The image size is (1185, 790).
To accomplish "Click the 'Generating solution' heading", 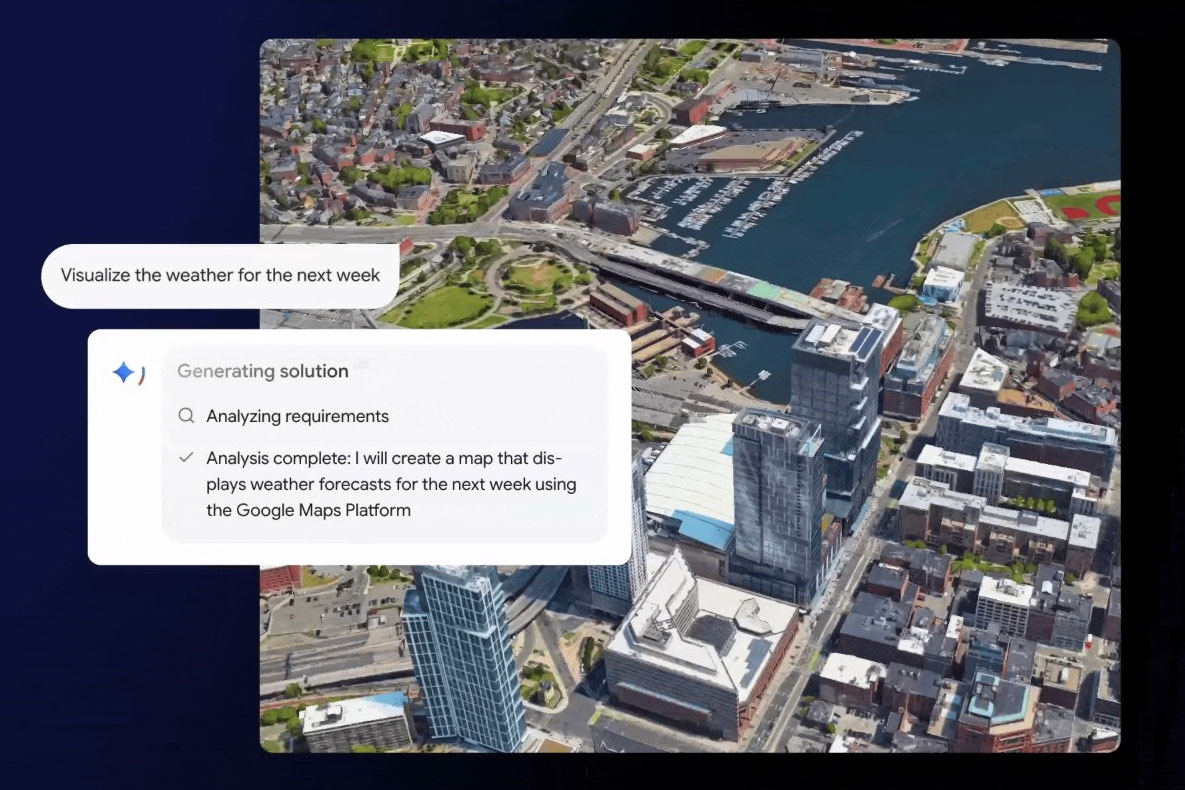I will click(x=263, y=371).
